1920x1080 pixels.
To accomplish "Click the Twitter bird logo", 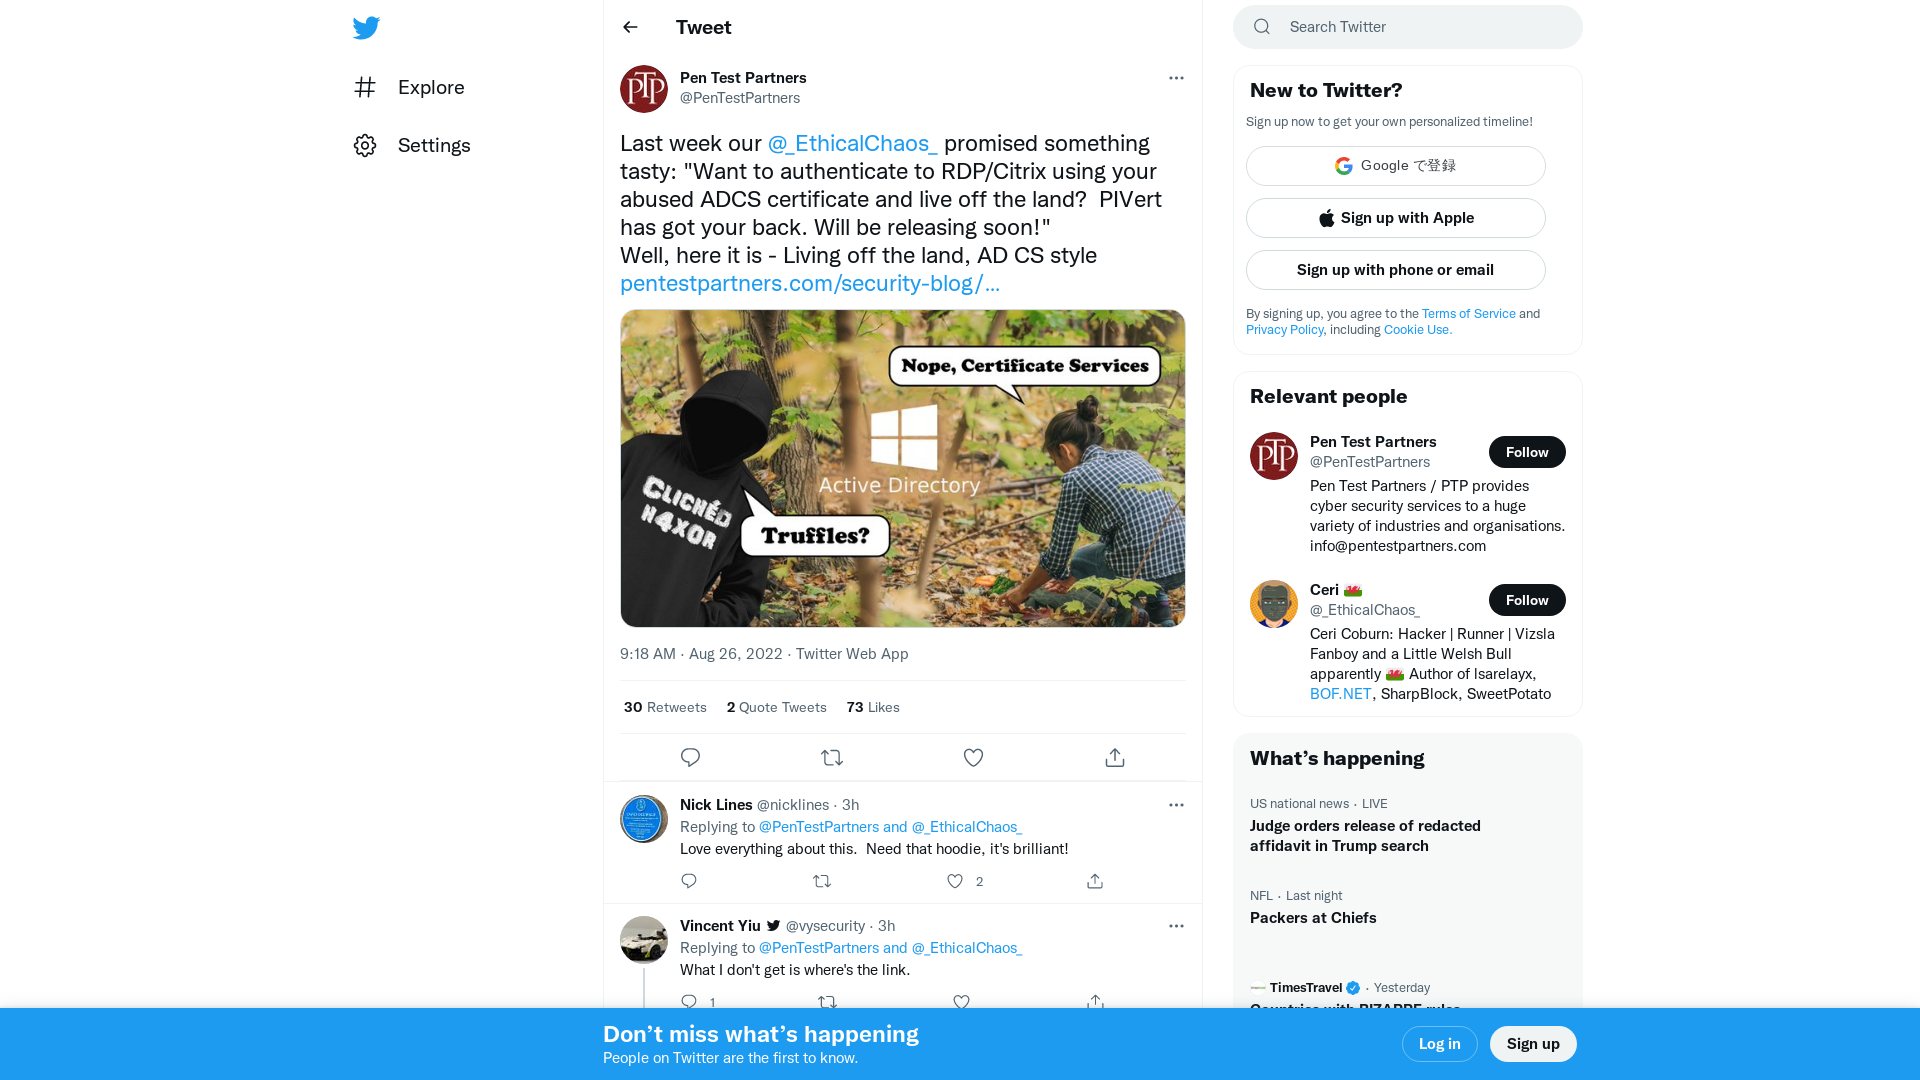I will (x=366, y=28).
